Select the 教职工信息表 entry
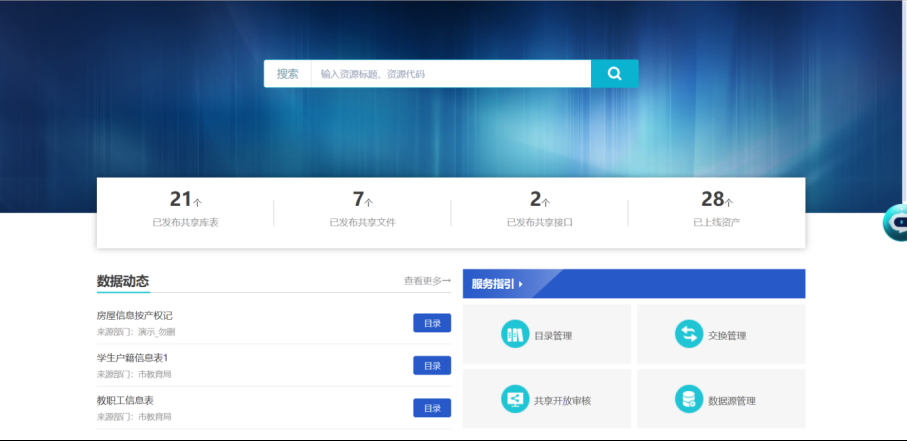This screenshot has height=441, width=907. pos(125,400)
